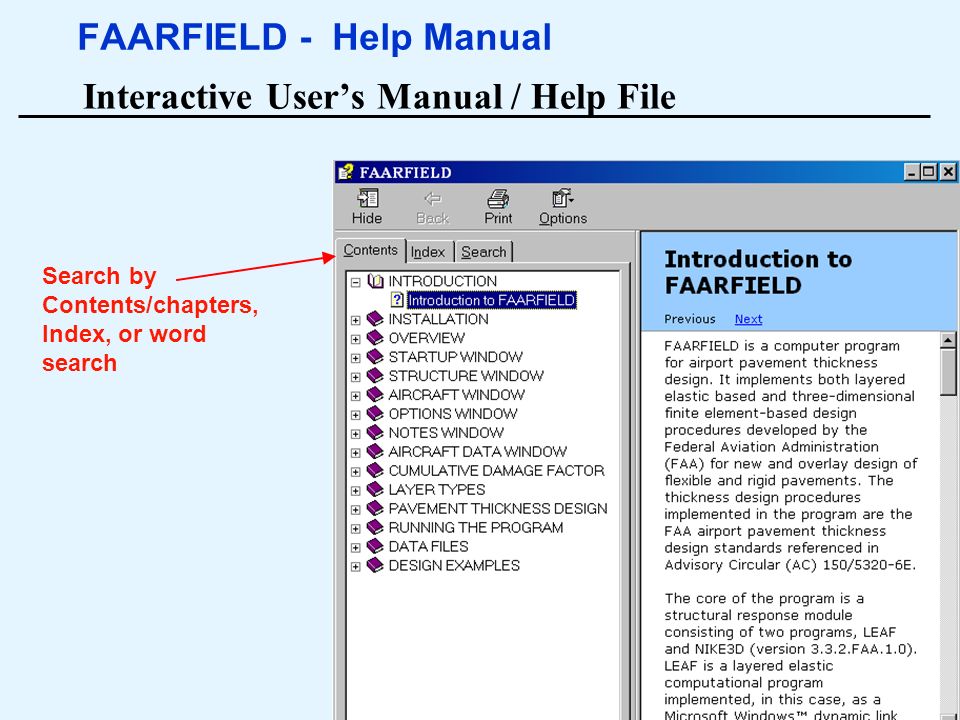Screen dimensions: 960x720
Task: Expand the PAVEMENT THICKNESS DESIGN chapter
Action: [x=356, y=510]
